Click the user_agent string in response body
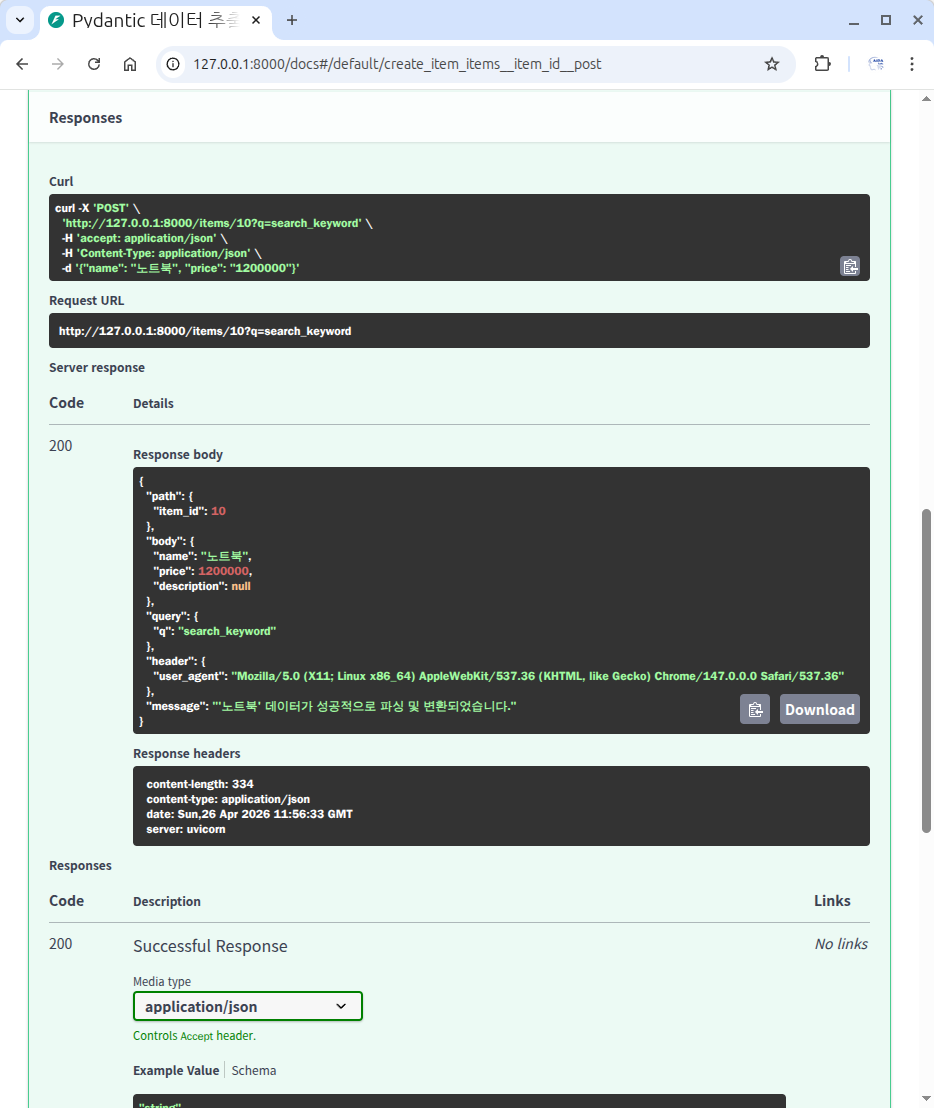This screenshot has width=934, height=1108. point(538,676)
